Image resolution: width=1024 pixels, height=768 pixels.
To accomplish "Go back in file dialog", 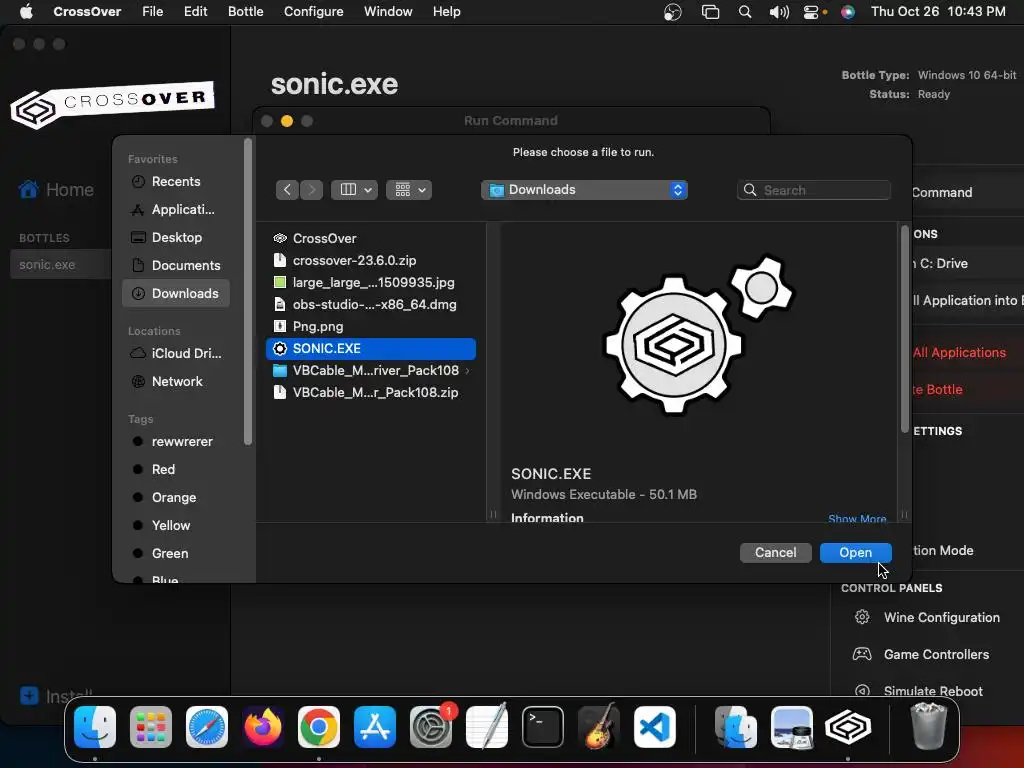I will click(287, 190).
